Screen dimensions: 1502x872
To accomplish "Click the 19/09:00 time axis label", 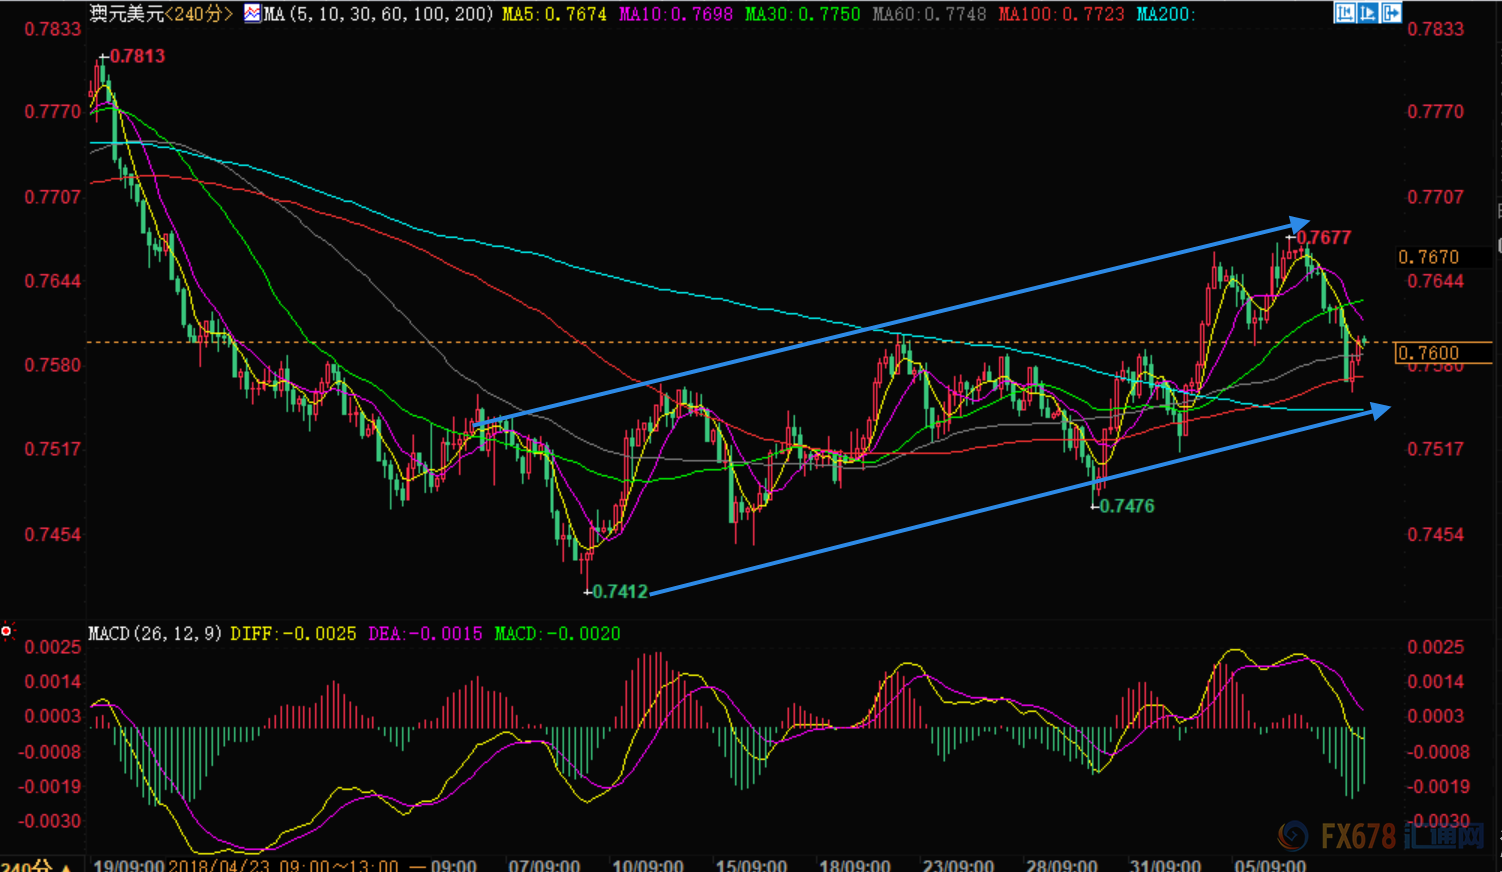I will pos(128,865).
